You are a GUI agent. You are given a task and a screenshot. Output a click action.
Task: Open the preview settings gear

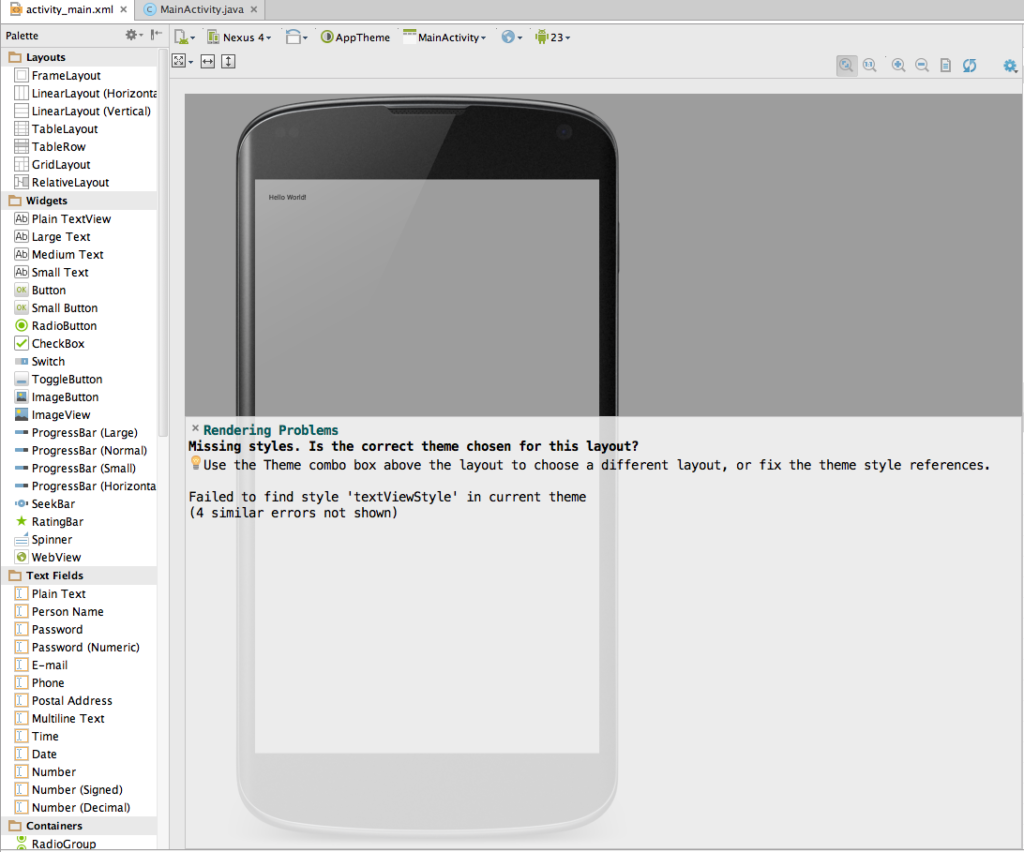1009,65
